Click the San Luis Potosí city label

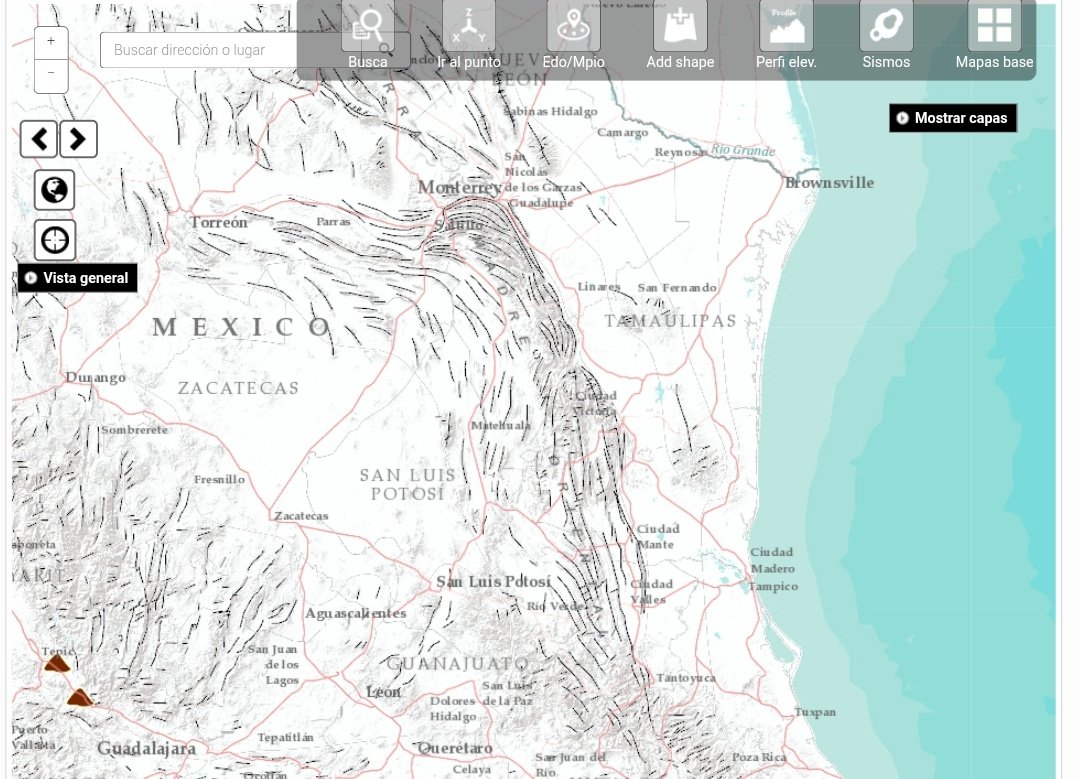tap(494, 582)
